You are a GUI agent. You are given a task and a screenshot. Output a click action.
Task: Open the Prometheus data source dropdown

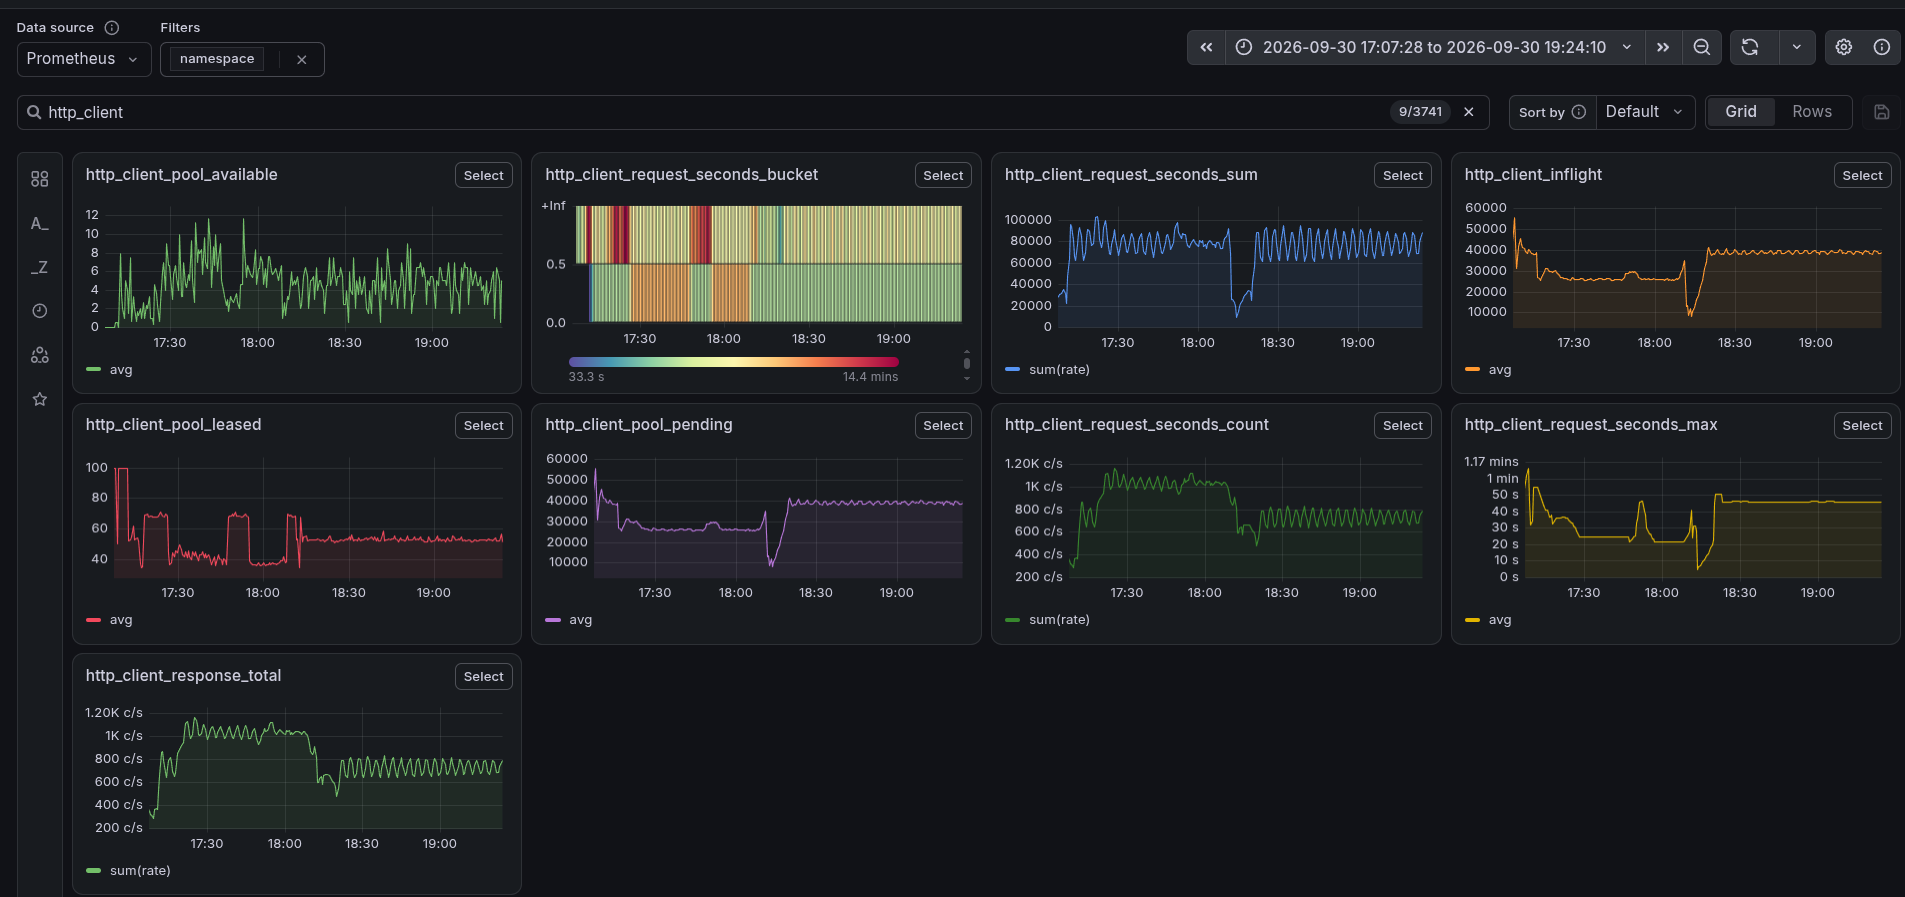pyautogui.click(x=84, y=59)
